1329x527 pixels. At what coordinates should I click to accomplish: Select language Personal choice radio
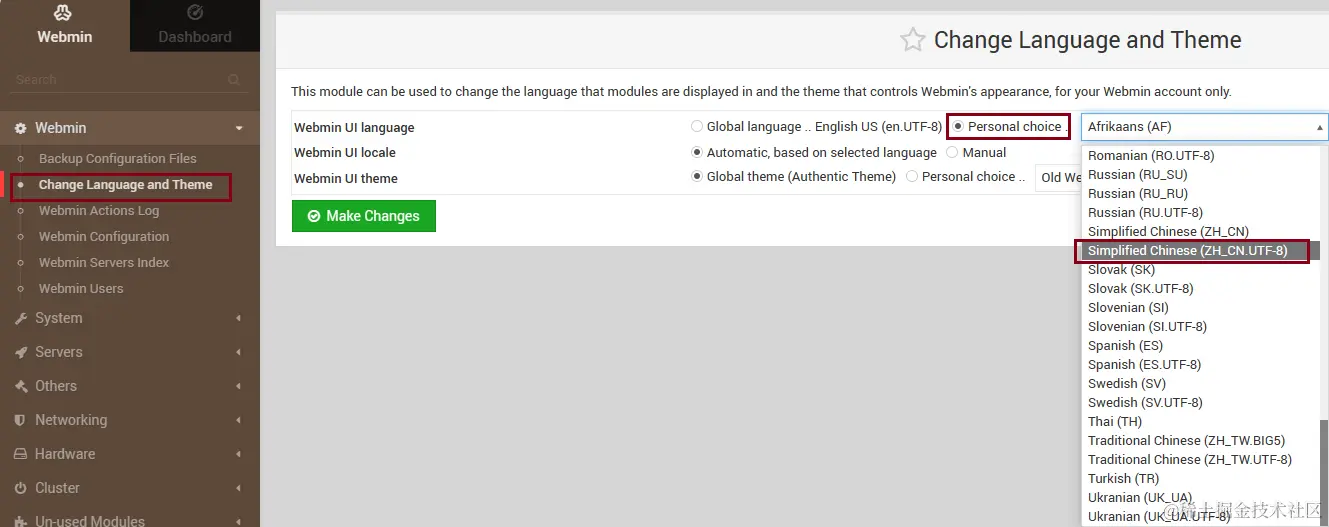[x=958, y=127]
